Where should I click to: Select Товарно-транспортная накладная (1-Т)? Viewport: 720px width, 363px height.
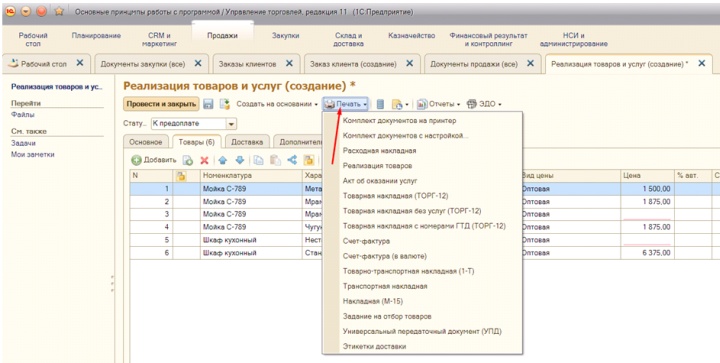coord(409,271)
